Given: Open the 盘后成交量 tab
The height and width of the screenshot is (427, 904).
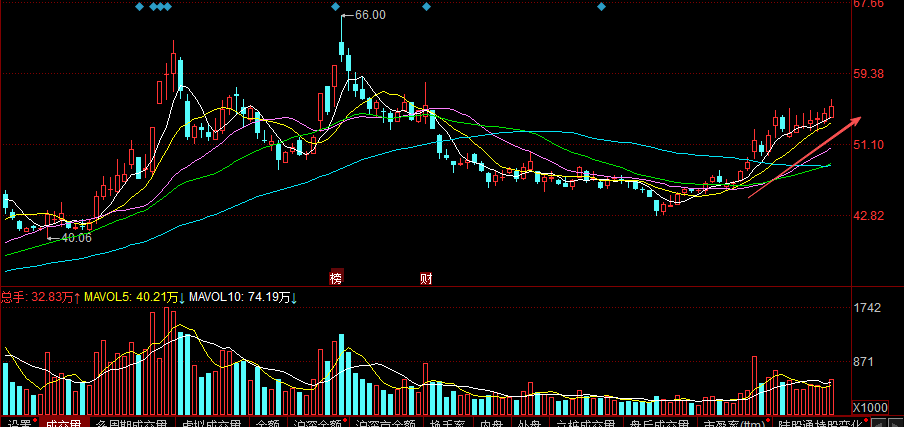Looking at the screenshot, I should [659, 423].
